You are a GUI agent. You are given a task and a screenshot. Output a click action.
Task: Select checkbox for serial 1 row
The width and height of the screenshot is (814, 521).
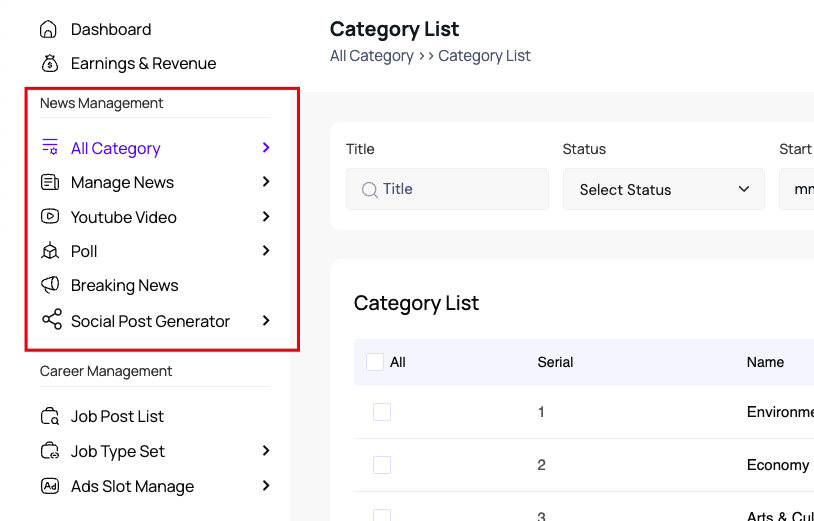(382, 412)
